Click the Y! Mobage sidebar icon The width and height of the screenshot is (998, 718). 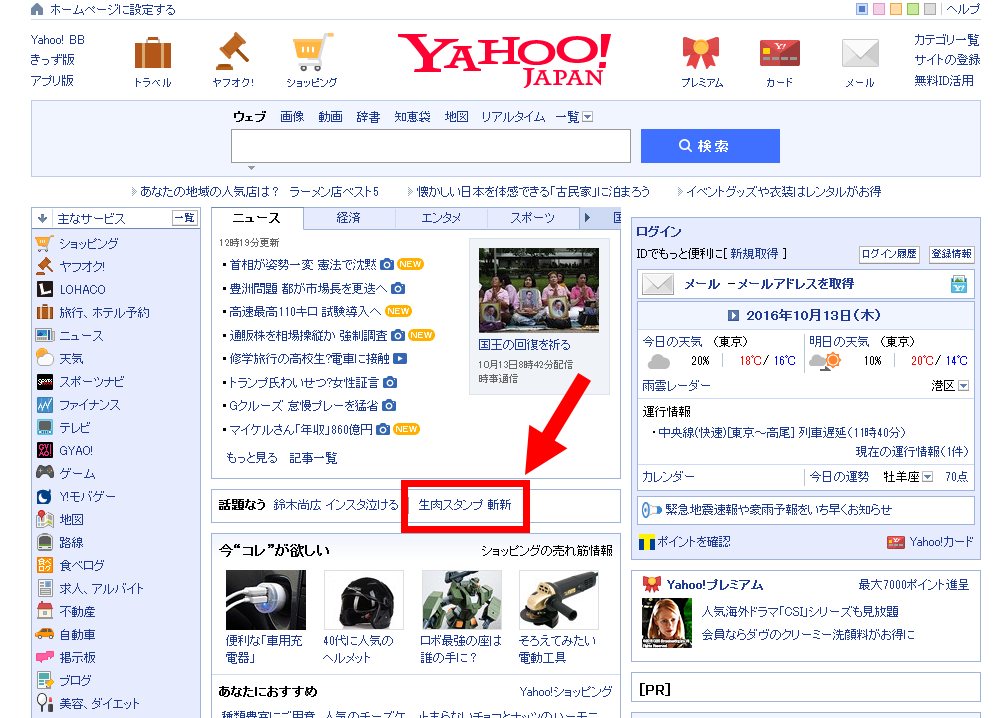coord(45,496)
